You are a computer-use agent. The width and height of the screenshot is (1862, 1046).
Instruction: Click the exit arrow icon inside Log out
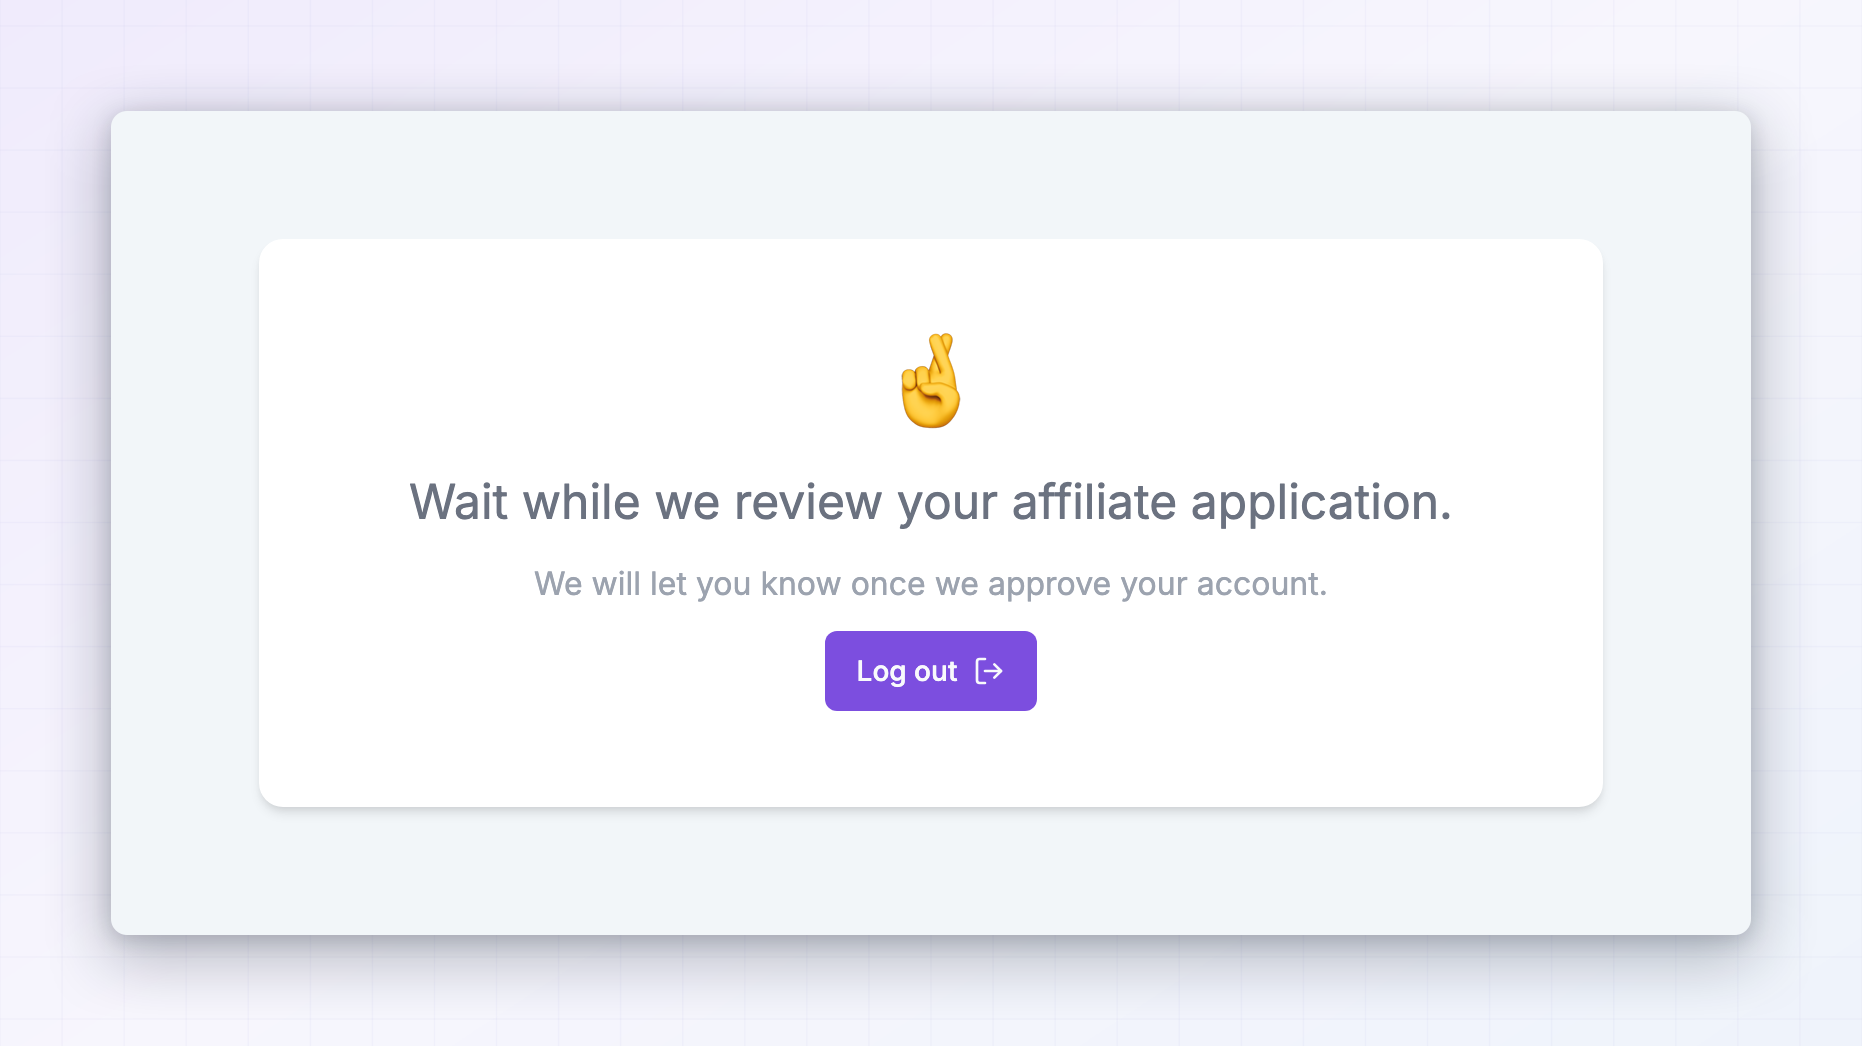click(x=989, y=671)
